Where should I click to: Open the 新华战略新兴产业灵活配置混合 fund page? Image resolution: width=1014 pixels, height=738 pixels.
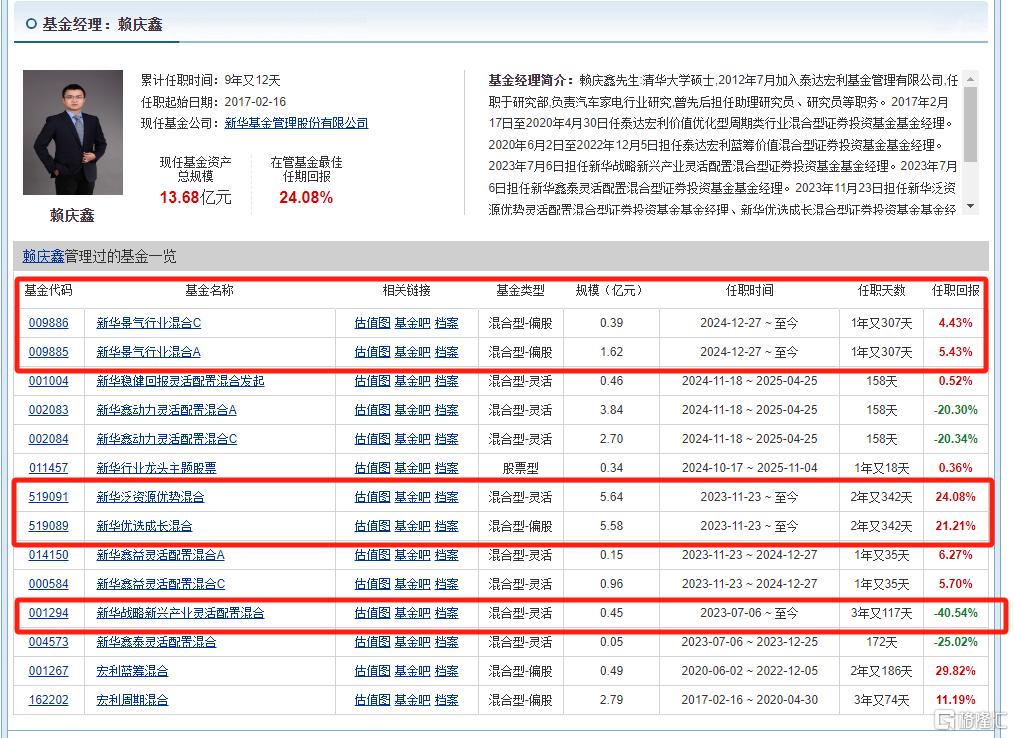click(180, 613)
